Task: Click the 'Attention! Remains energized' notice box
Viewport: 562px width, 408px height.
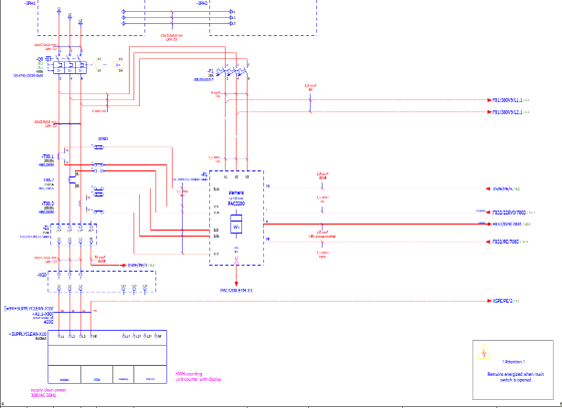Action: 513,370
